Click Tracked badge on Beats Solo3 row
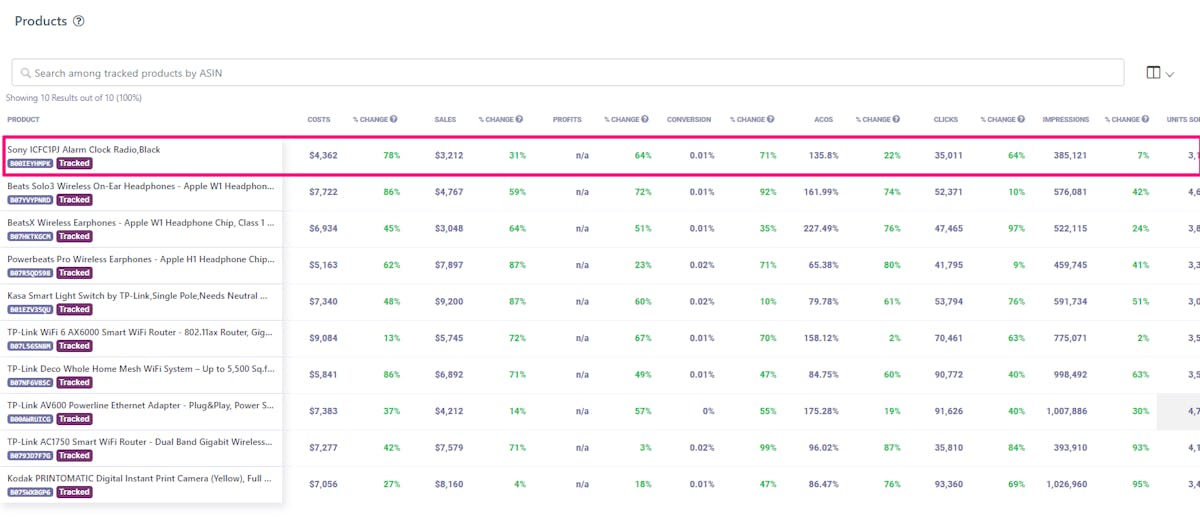Screen dimensions: 1200x529 [74, 199]
